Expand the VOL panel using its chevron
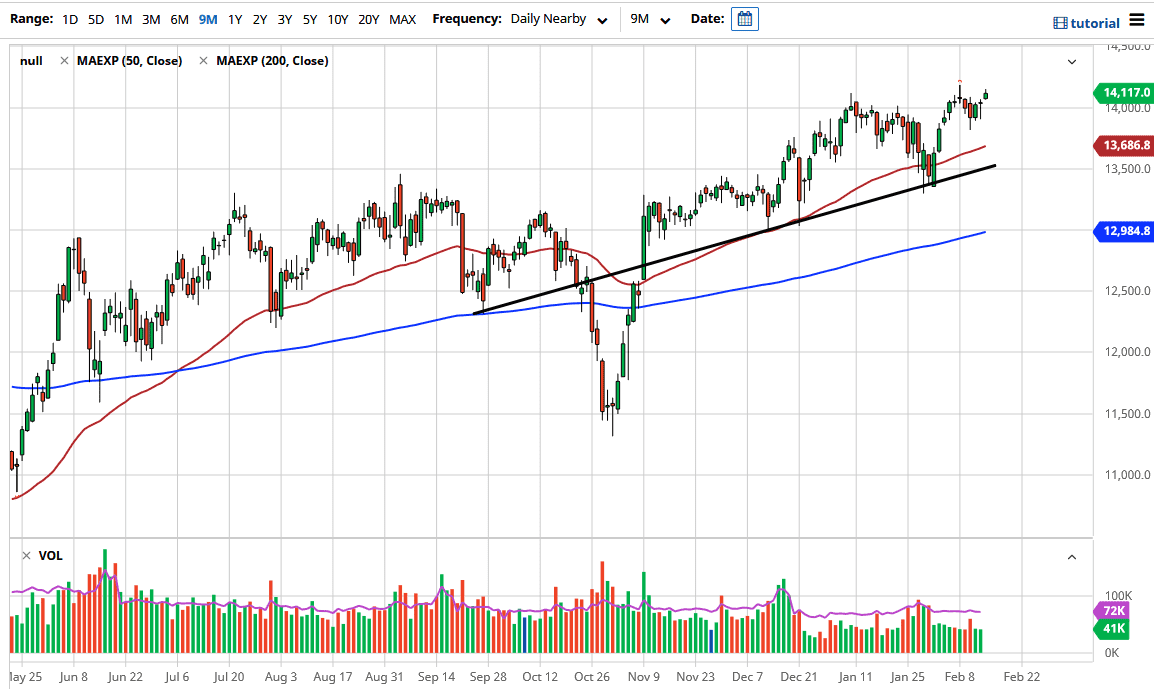Image resolution: width=1154 pixels, height=695 pixels. point(1071,557)
